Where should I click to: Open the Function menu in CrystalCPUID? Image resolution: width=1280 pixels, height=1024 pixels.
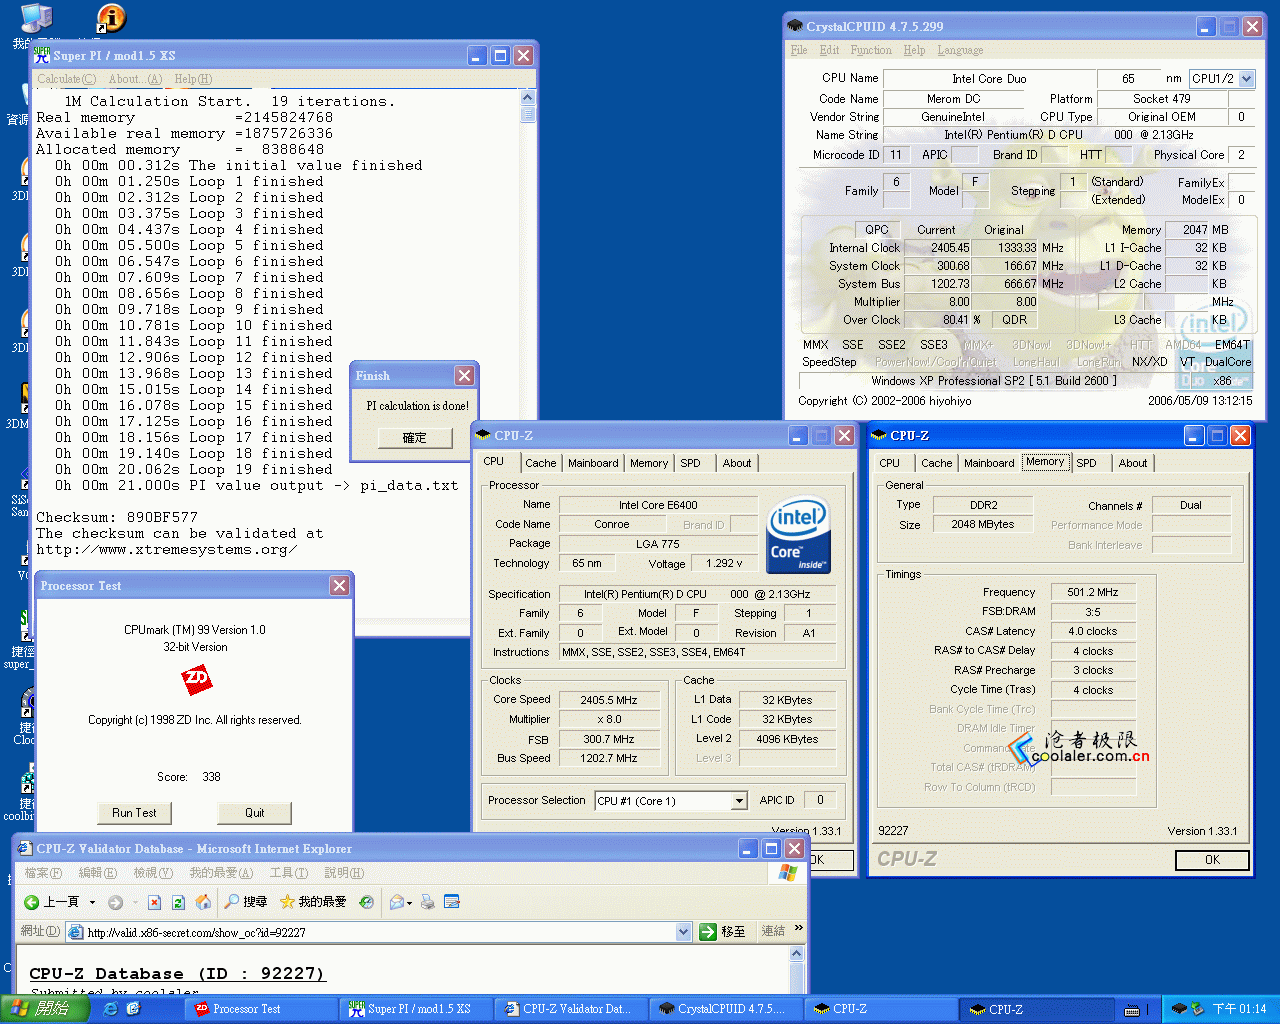[x=870, y=50]
